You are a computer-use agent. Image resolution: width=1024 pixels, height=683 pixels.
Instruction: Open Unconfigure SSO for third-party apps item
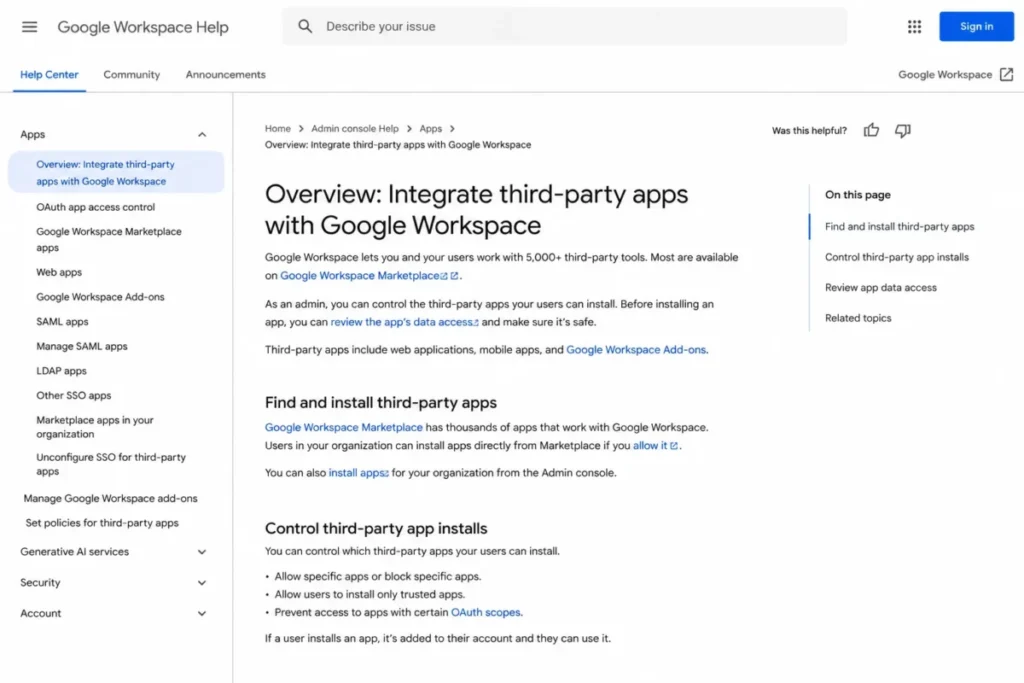pyautogui.click(x=111, y=464)
